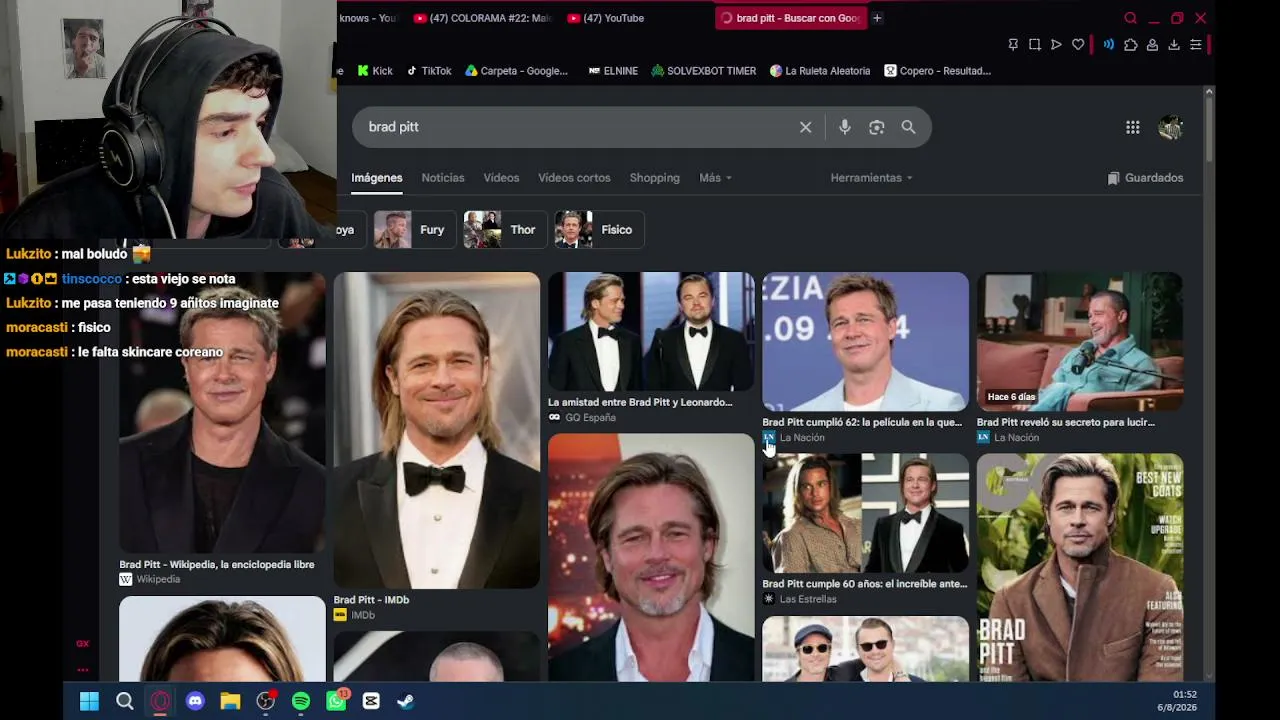Switch to the Shopping tab
1280x720 pixels.
point(655,178)
